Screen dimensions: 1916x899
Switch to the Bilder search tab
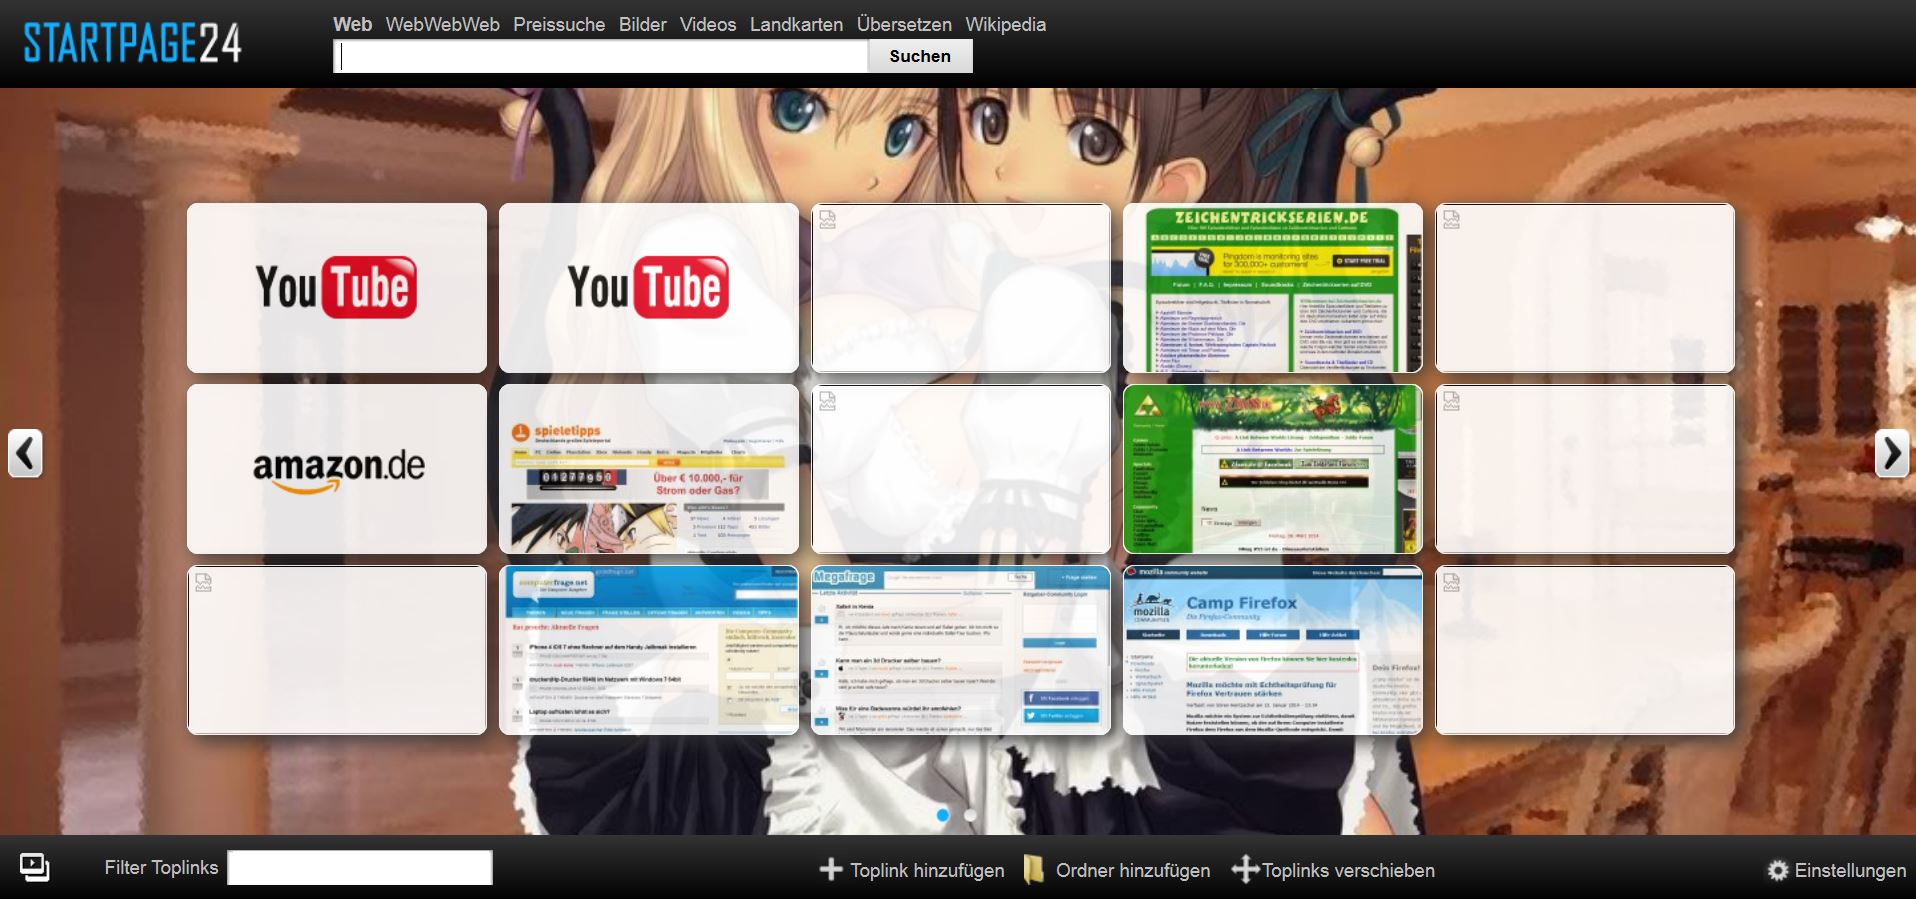[642, 24]
